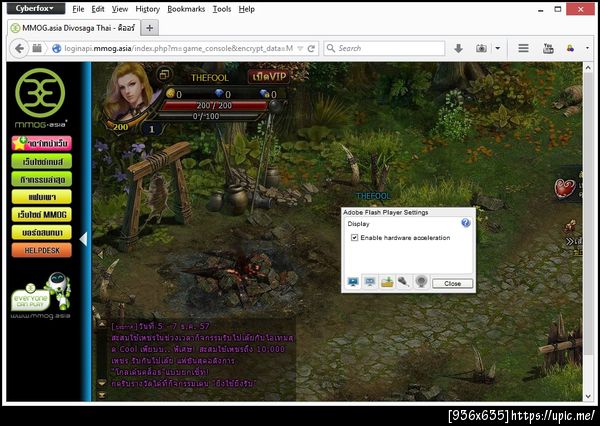Select the Local Storage folder tab icon
600x426 pixels.
(x=387, y=282)
